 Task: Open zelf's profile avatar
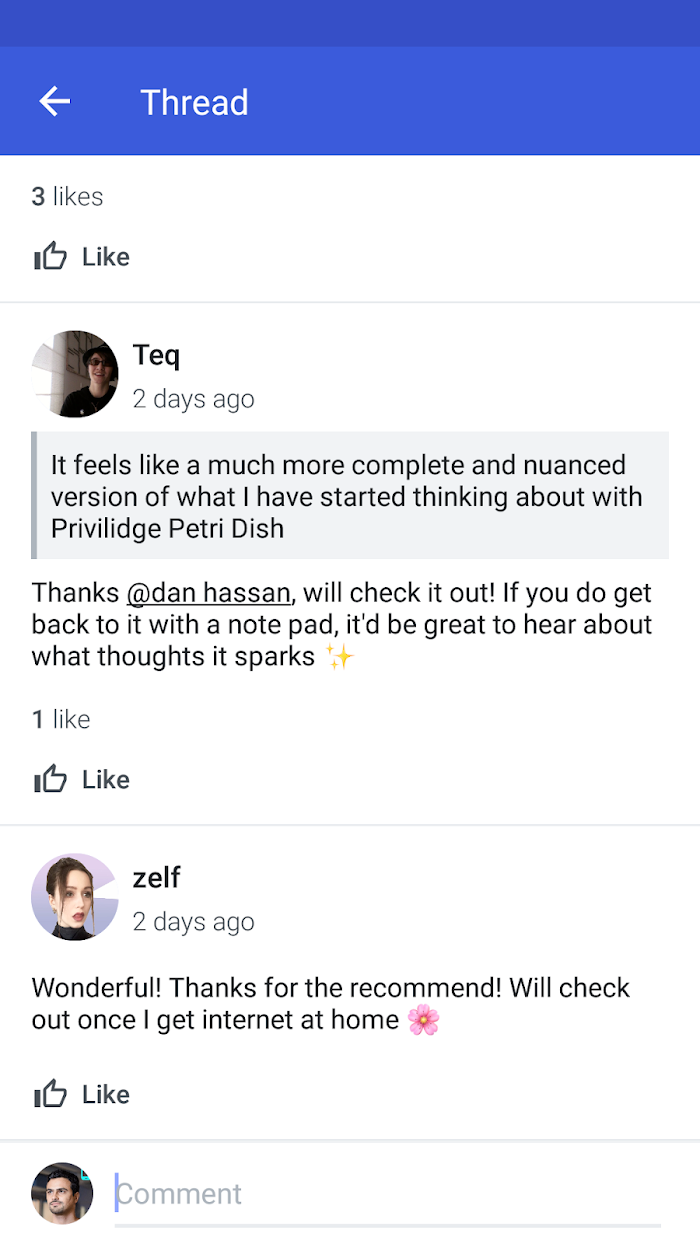tap(75, 897)
